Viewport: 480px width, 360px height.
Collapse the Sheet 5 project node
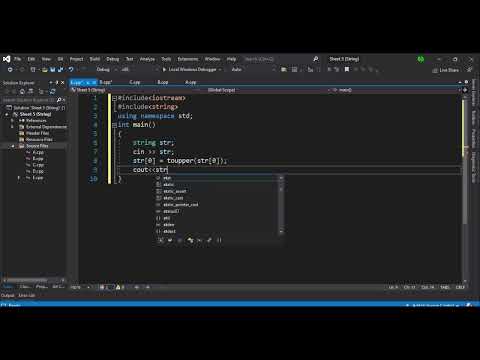click(7, 114)
